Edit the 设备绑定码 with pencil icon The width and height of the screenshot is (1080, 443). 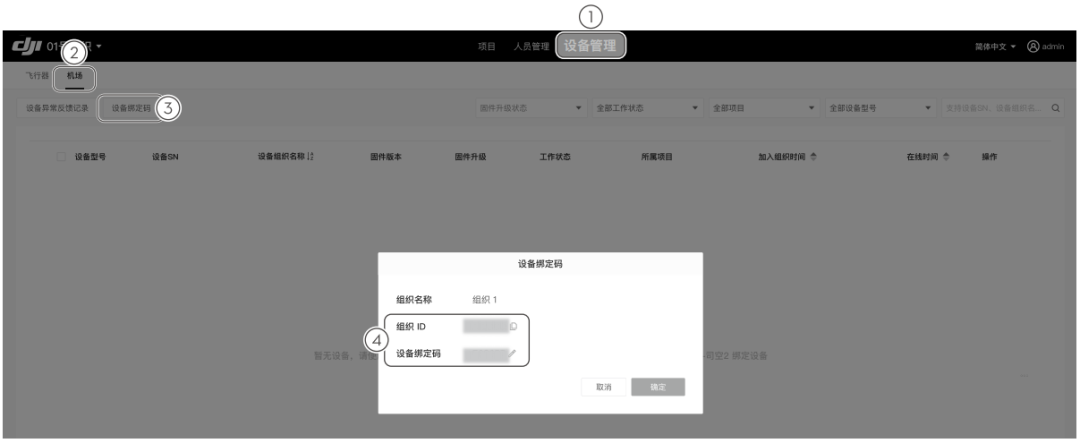(x=512, y=354)
